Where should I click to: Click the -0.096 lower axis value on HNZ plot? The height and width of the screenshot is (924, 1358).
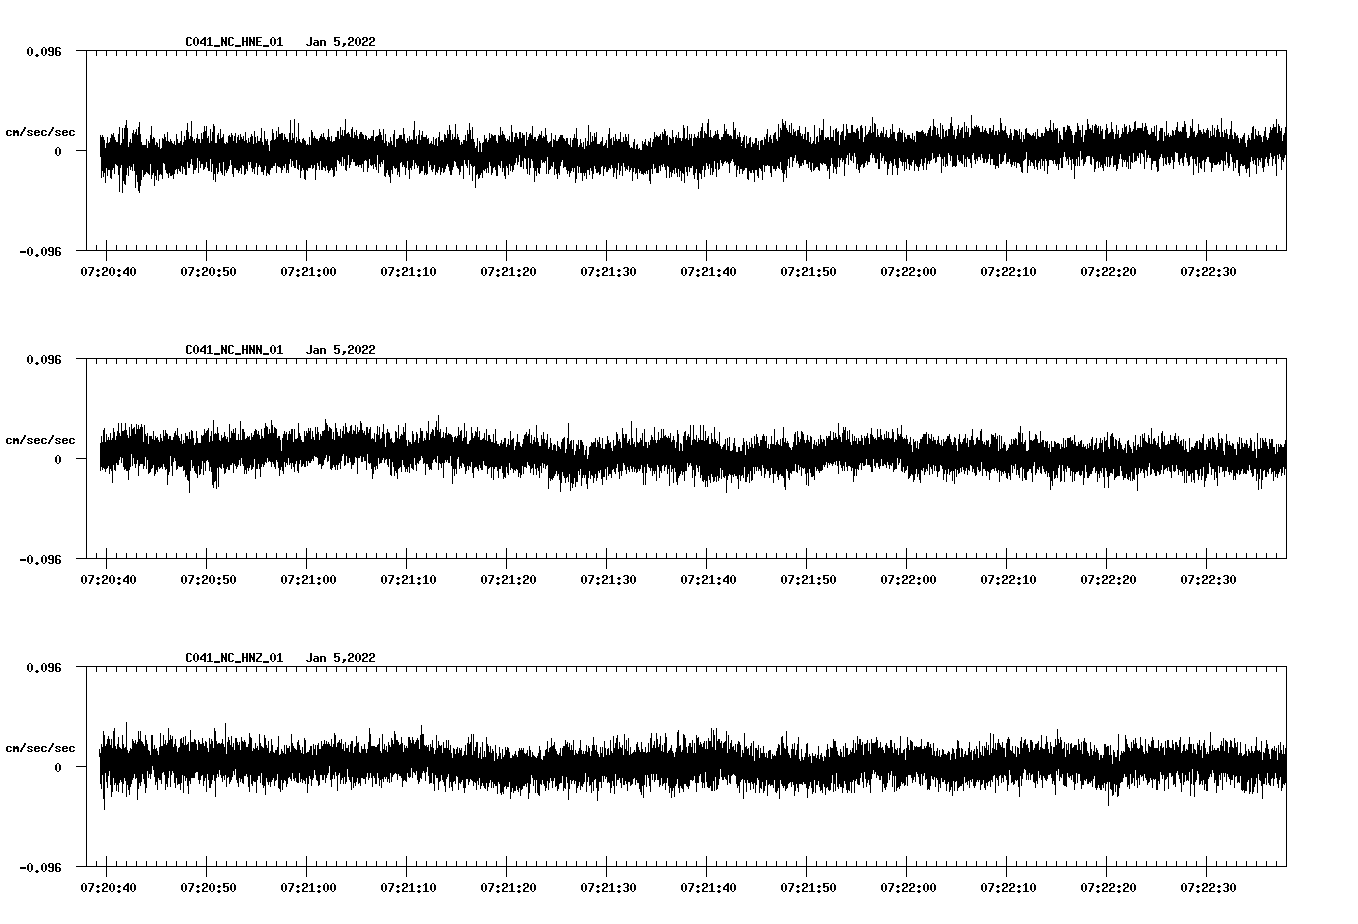[x=40, y=867]
